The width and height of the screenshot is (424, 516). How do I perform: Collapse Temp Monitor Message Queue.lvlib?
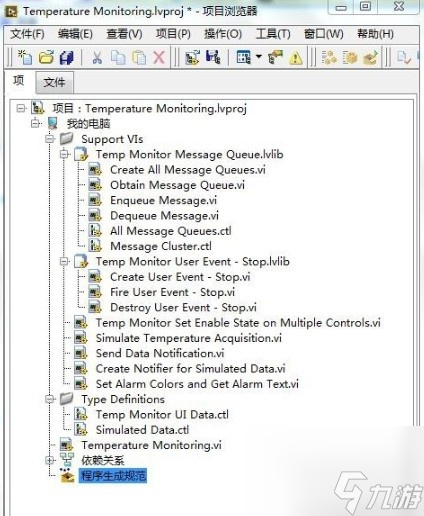64,154
